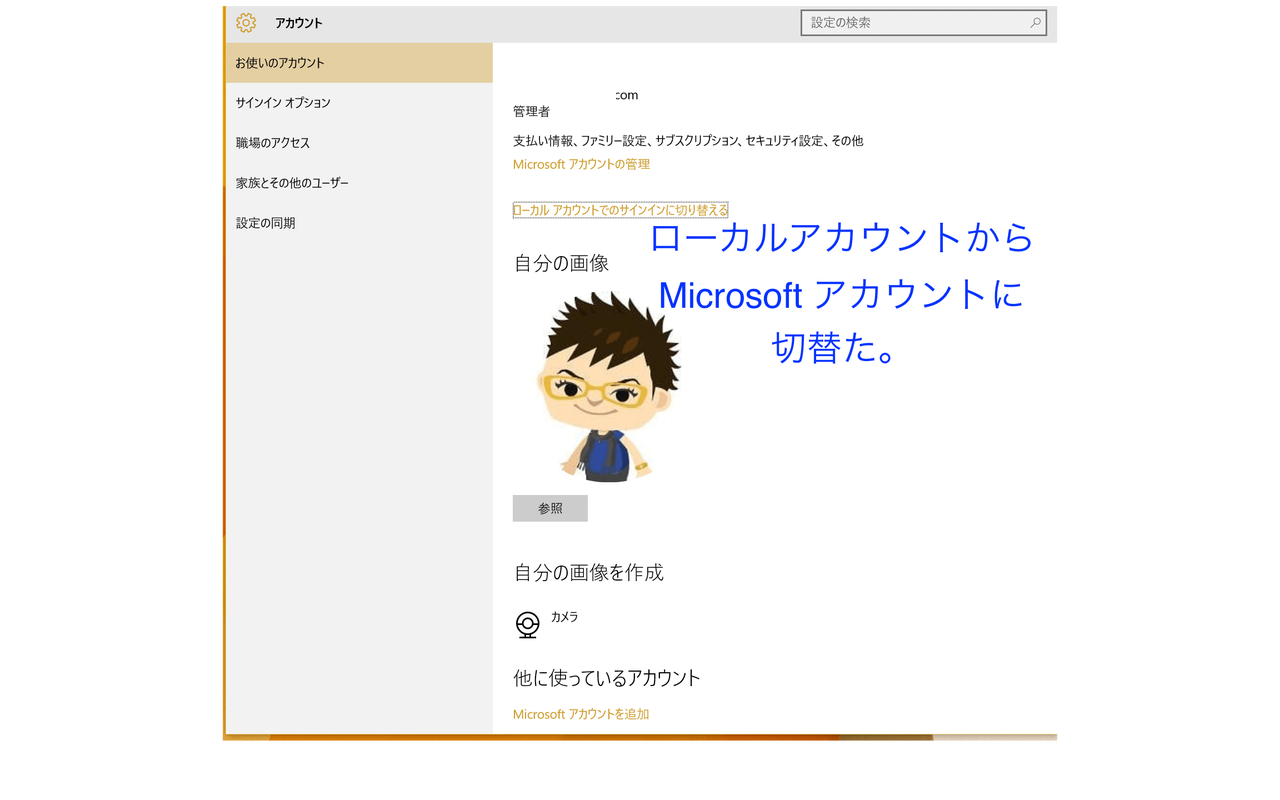
Task: Click the 自分の画像を作成 heading
Action: coord(588,573)
